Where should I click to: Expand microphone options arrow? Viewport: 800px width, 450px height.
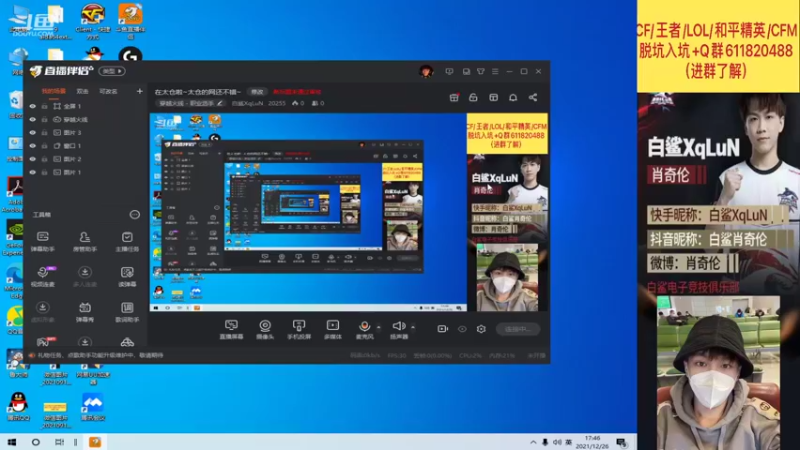tap(378, 327)
